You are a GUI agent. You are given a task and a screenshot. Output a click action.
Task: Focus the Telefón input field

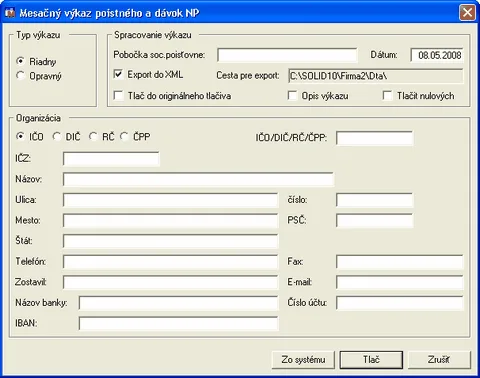click(170, 262)
